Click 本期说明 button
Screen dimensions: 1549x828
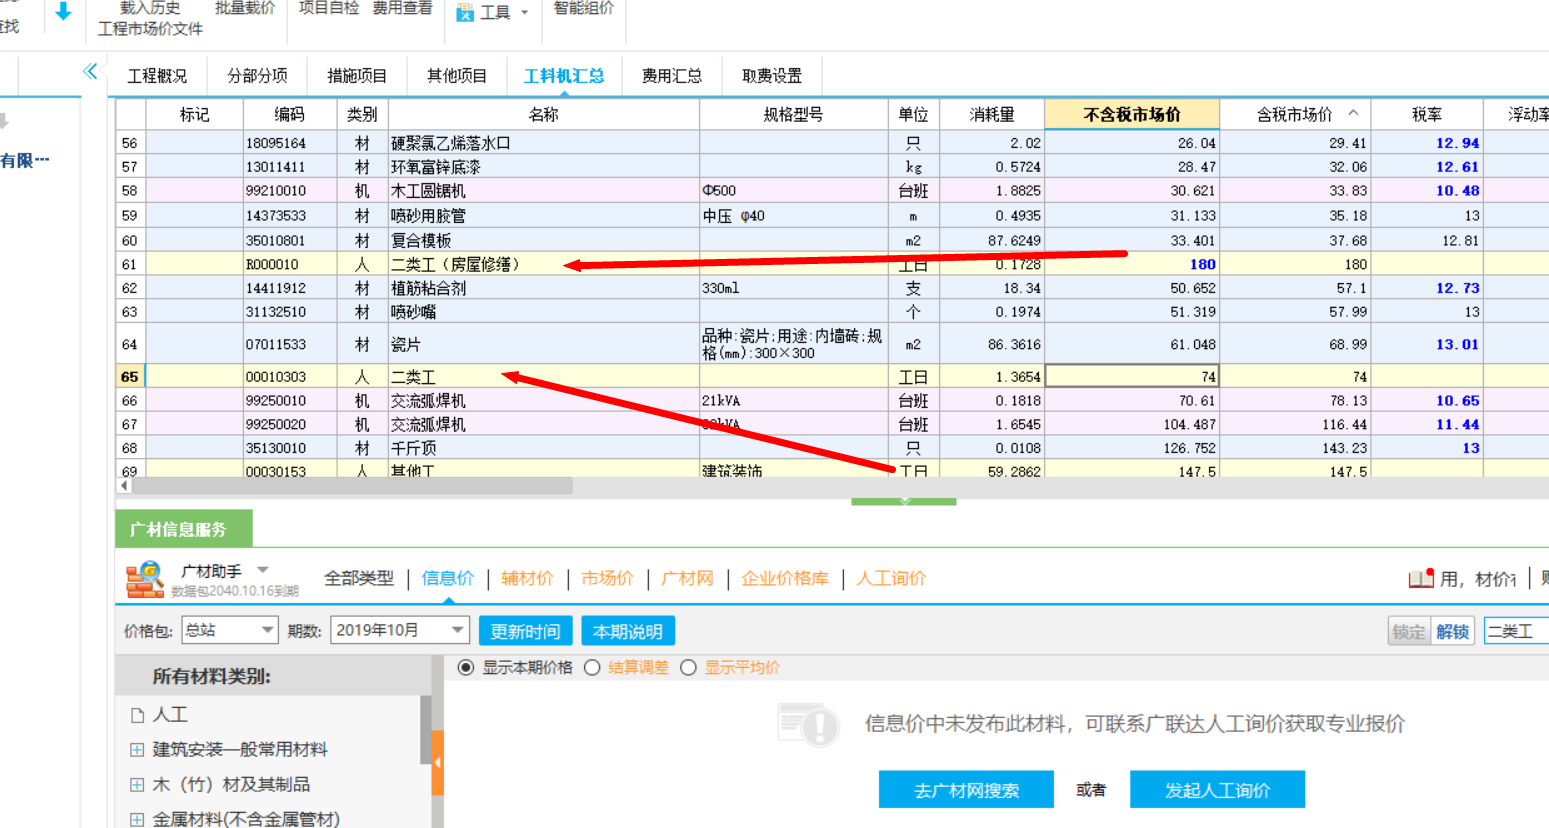click(628, 631)
